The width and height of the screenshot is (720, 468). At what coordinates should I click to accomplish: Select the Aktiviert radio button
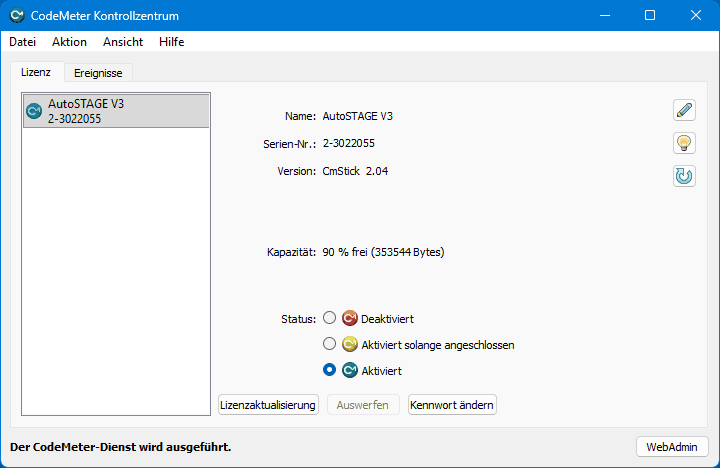click(x=329, y=370)
